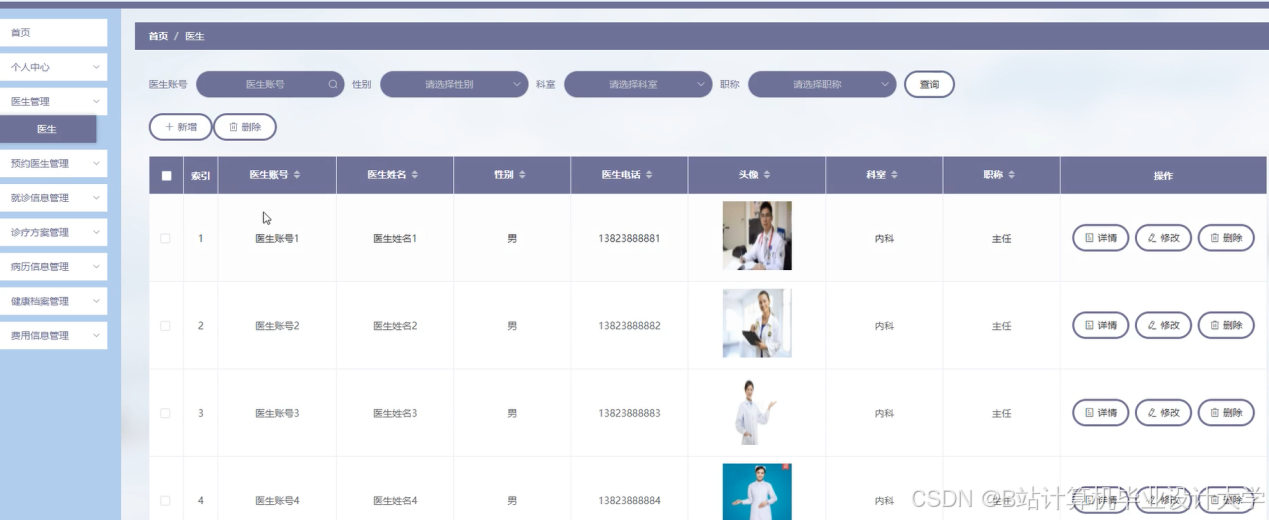1269x520 pixels.
Task: Open the 请选择职称 dropdown
Action: tap(822, 85)
